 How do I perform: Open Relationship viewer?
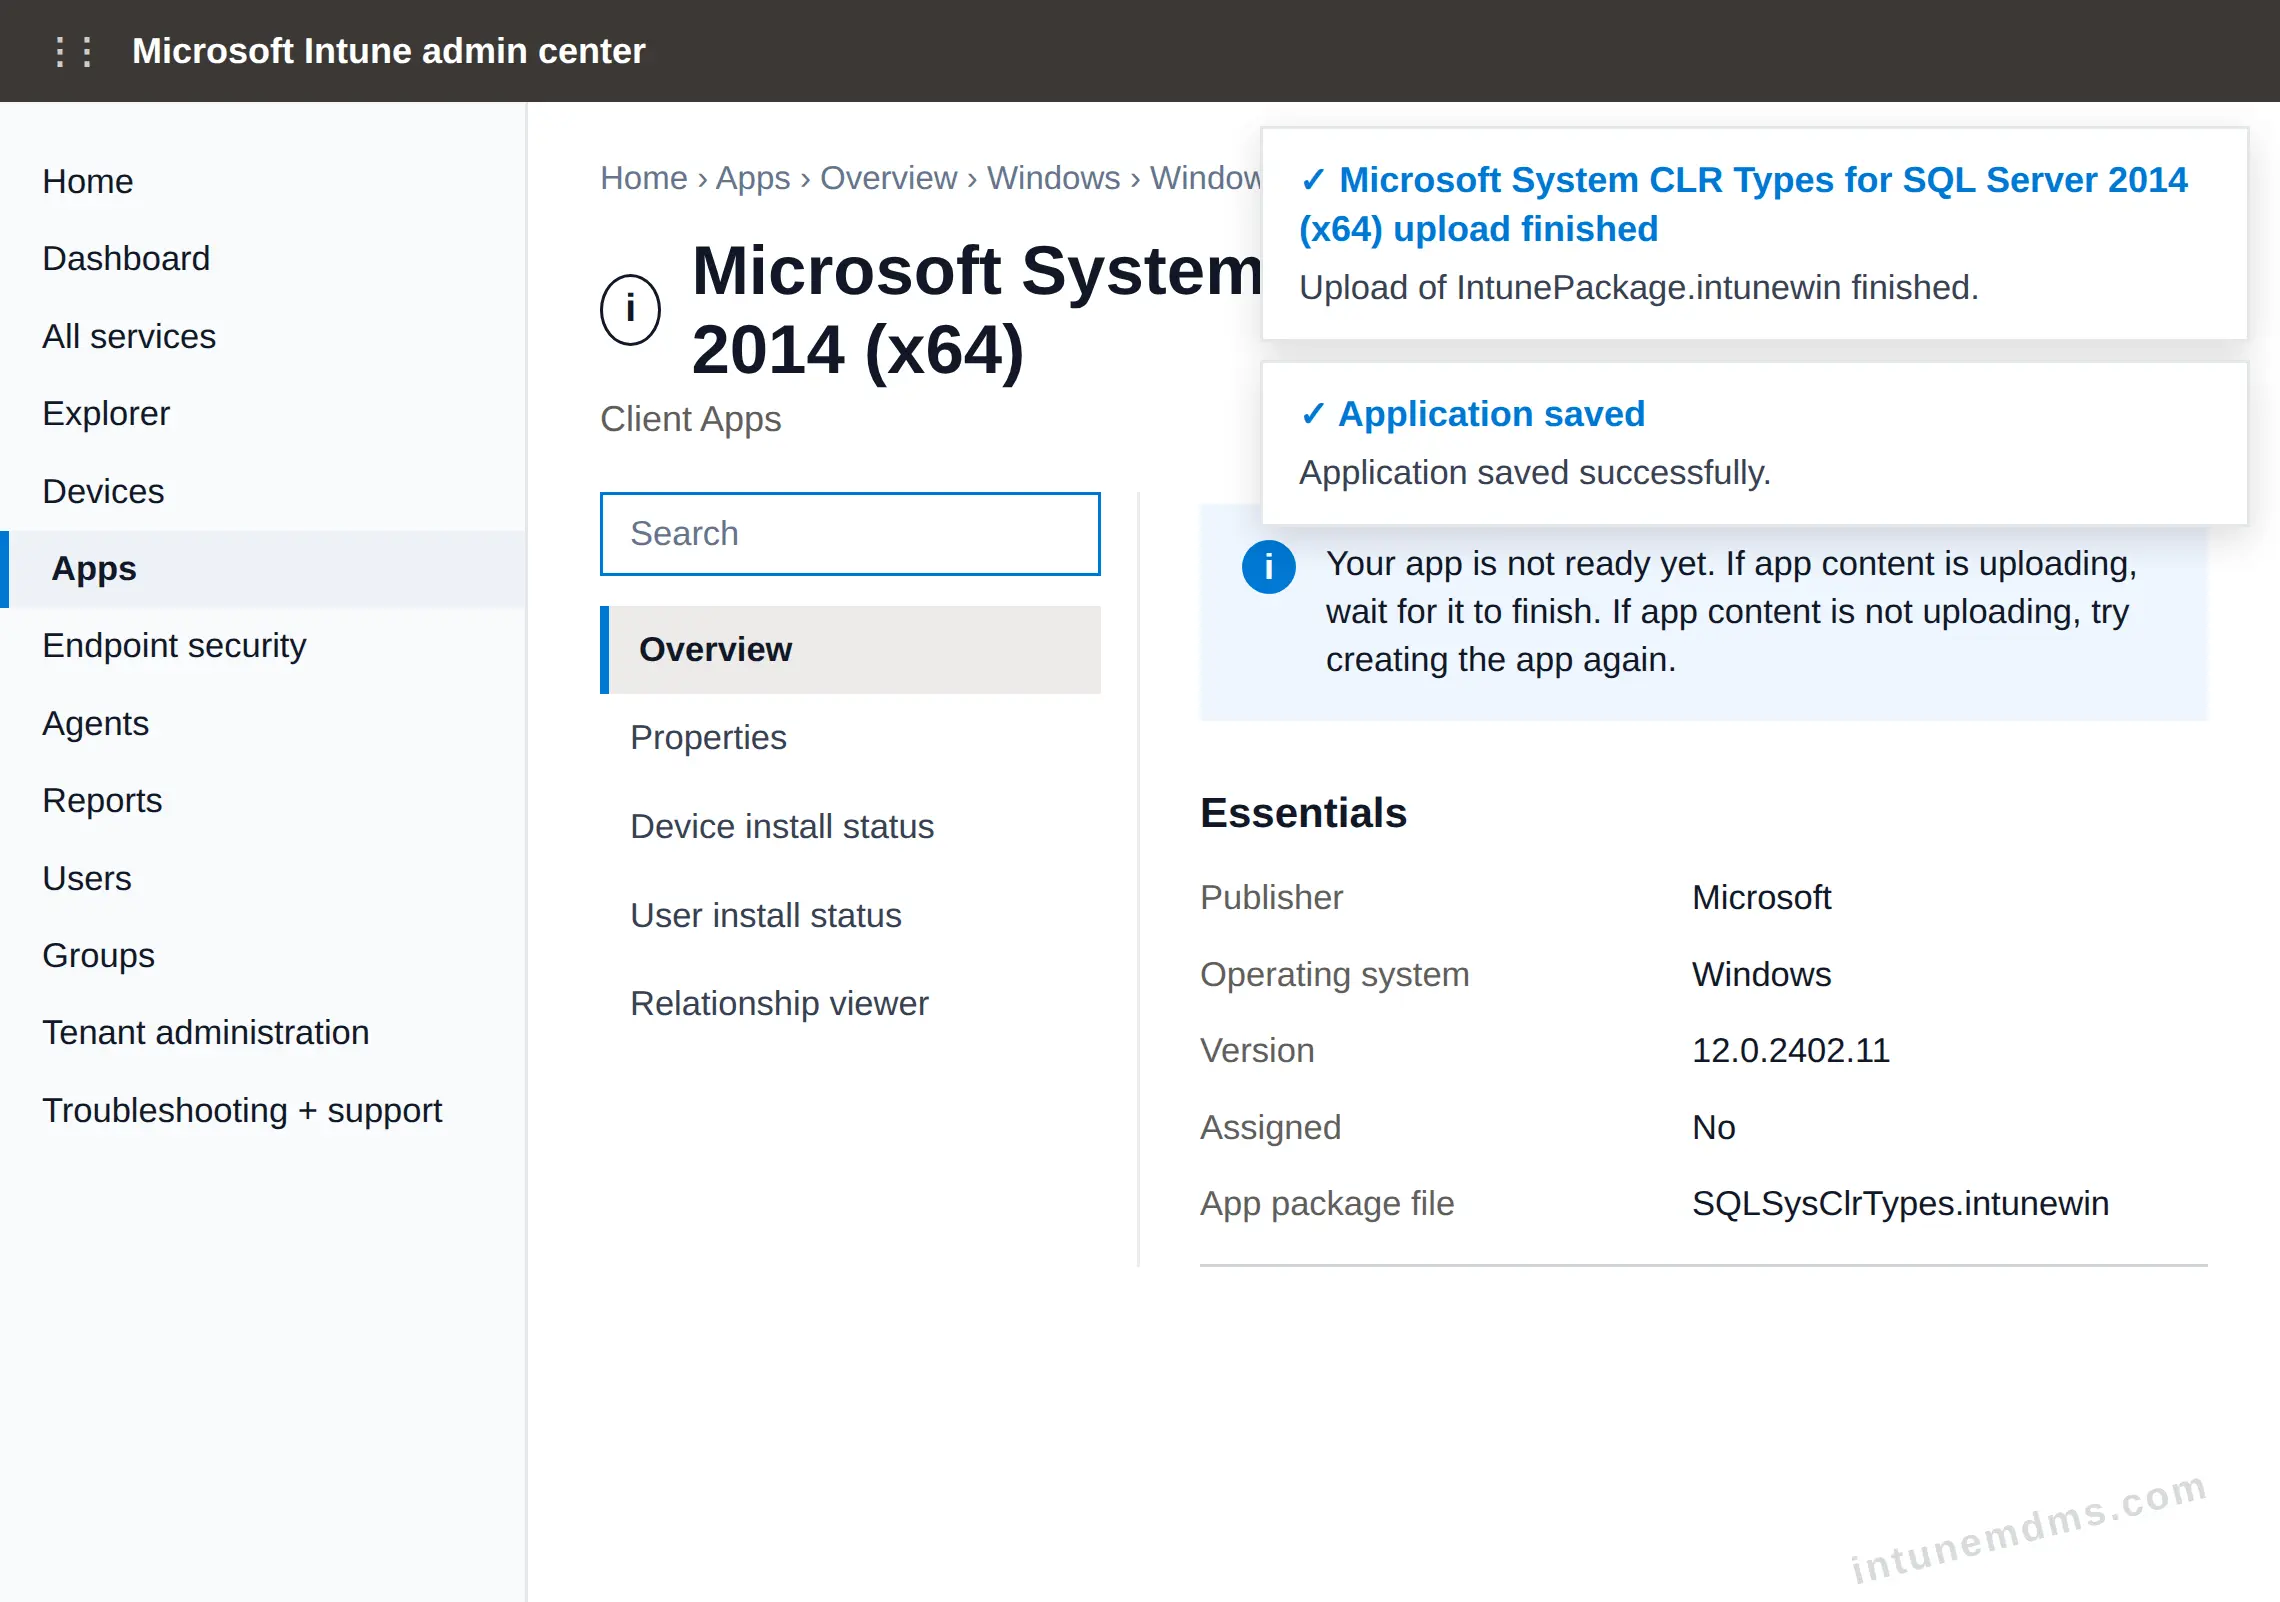(x=850, y=1003)
